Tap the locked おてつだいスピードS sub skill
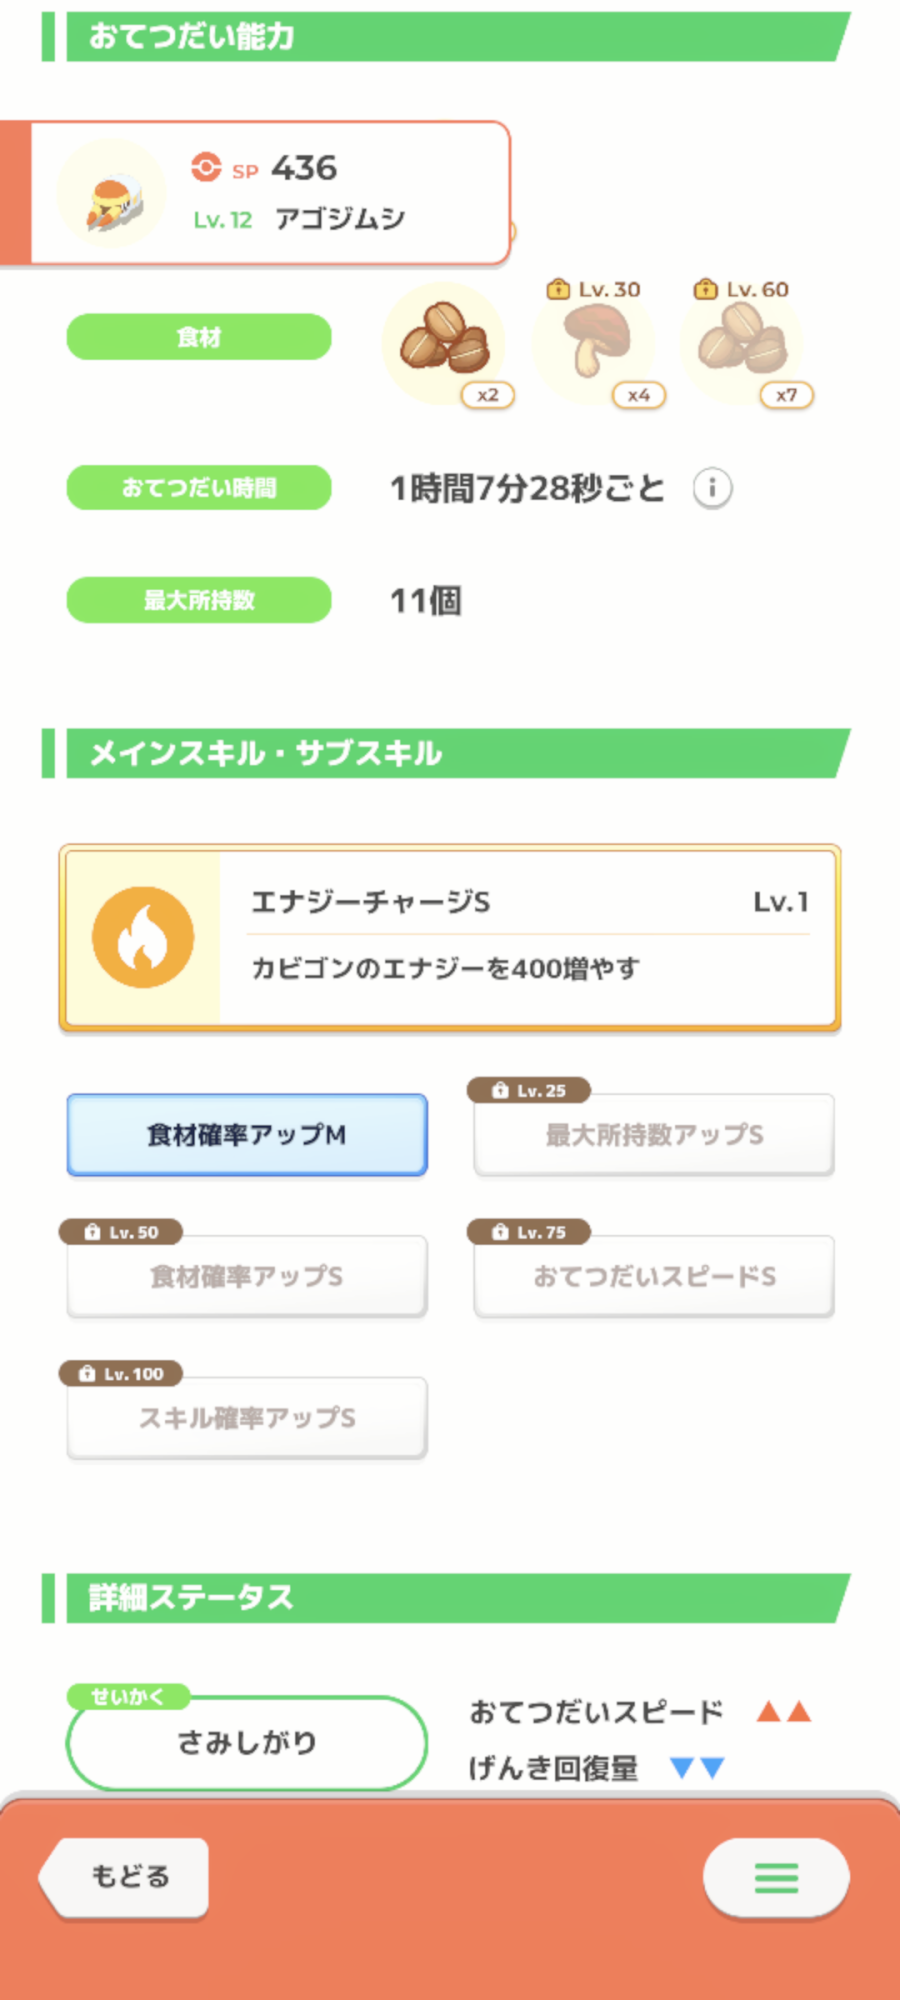 (x=654, y=1276)
